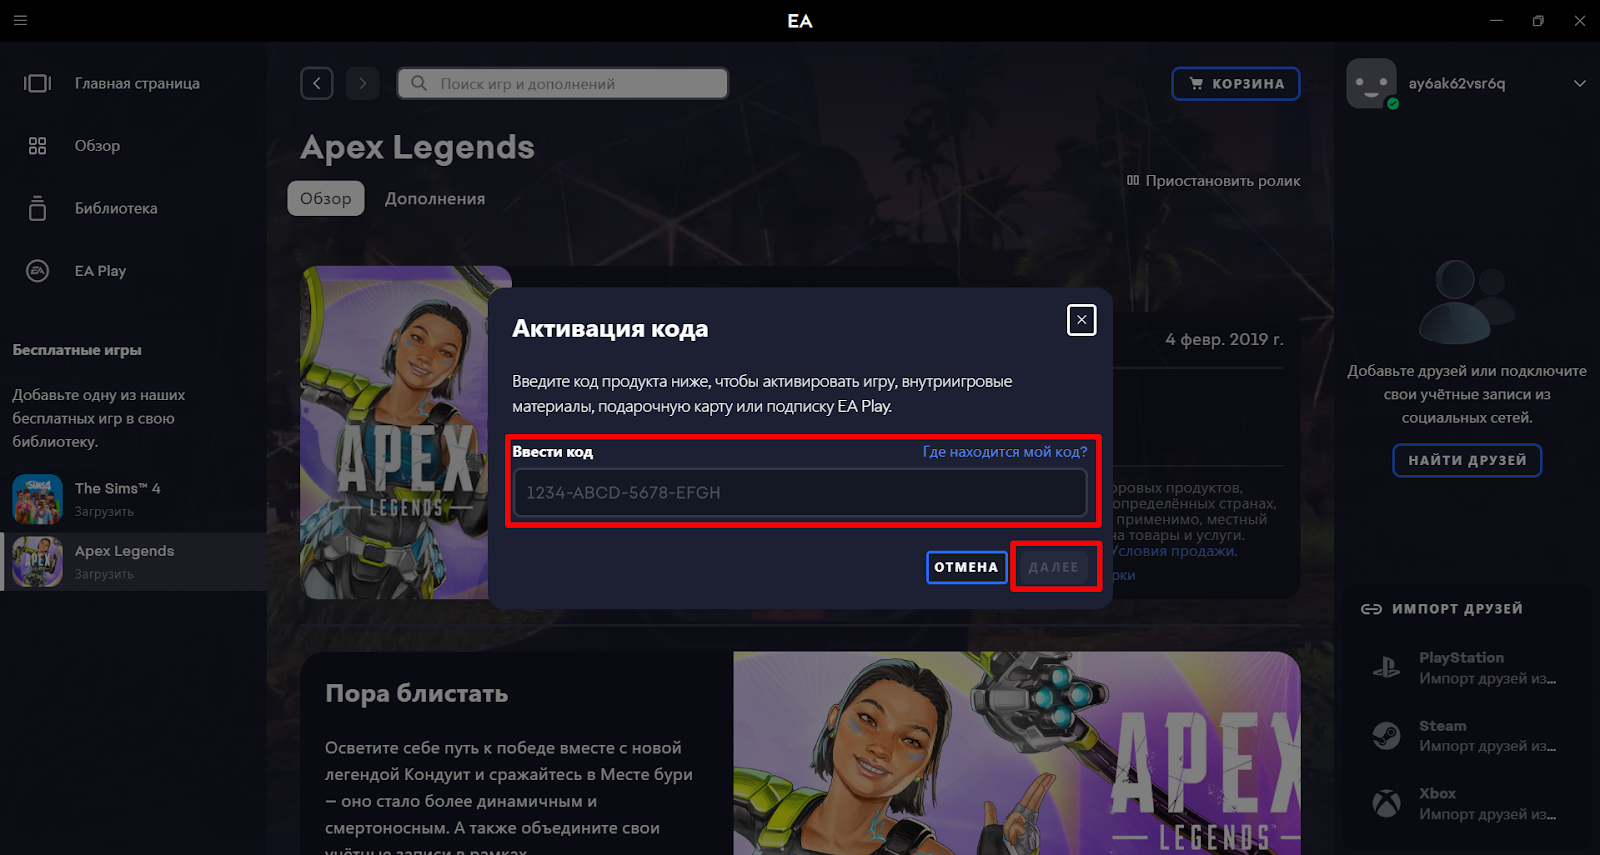Open the Обзор browse grid icon
This screenshot has height=855, width=1600.
[37, 146]
